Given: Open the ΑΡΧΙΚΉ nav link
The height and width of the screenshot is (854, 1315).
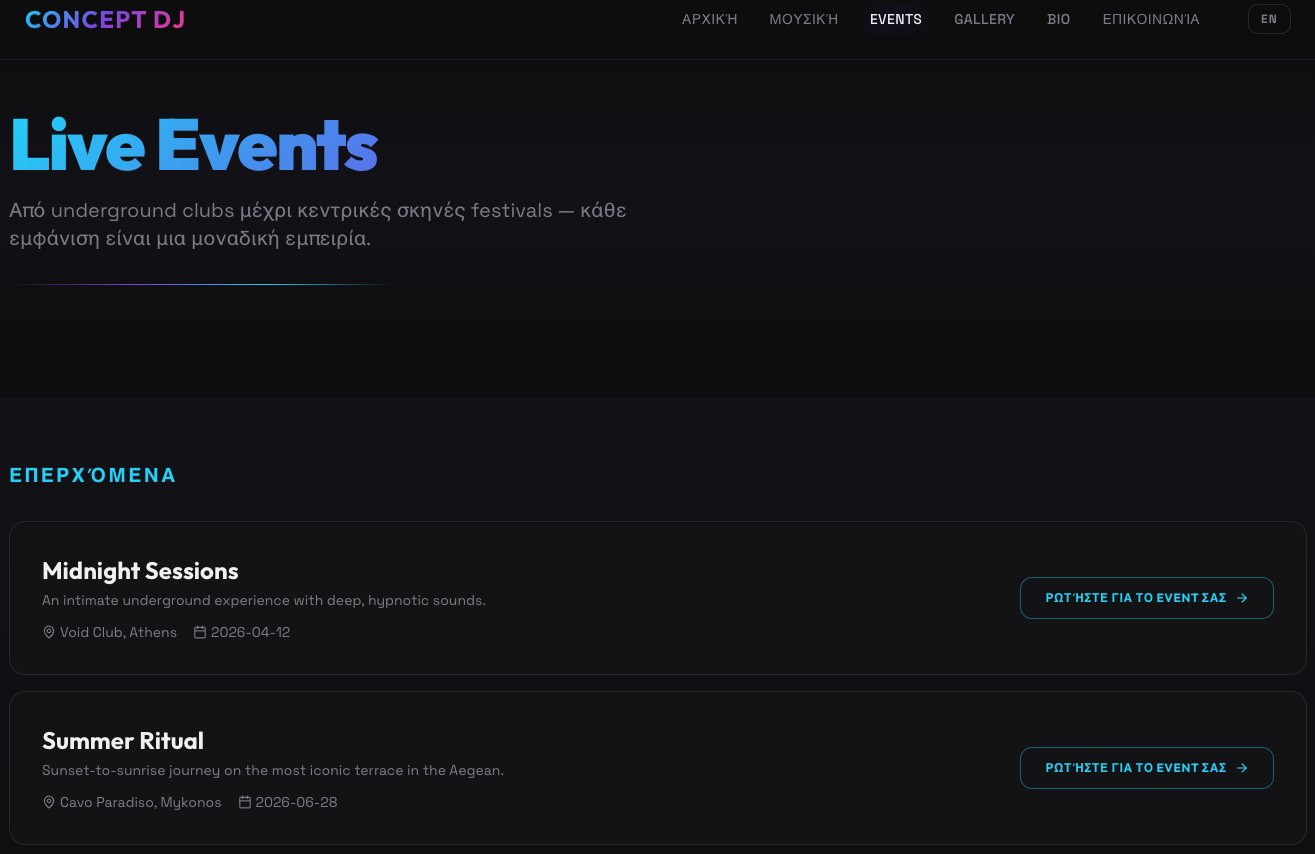Looking at the screenshot, I should [710, 19].
